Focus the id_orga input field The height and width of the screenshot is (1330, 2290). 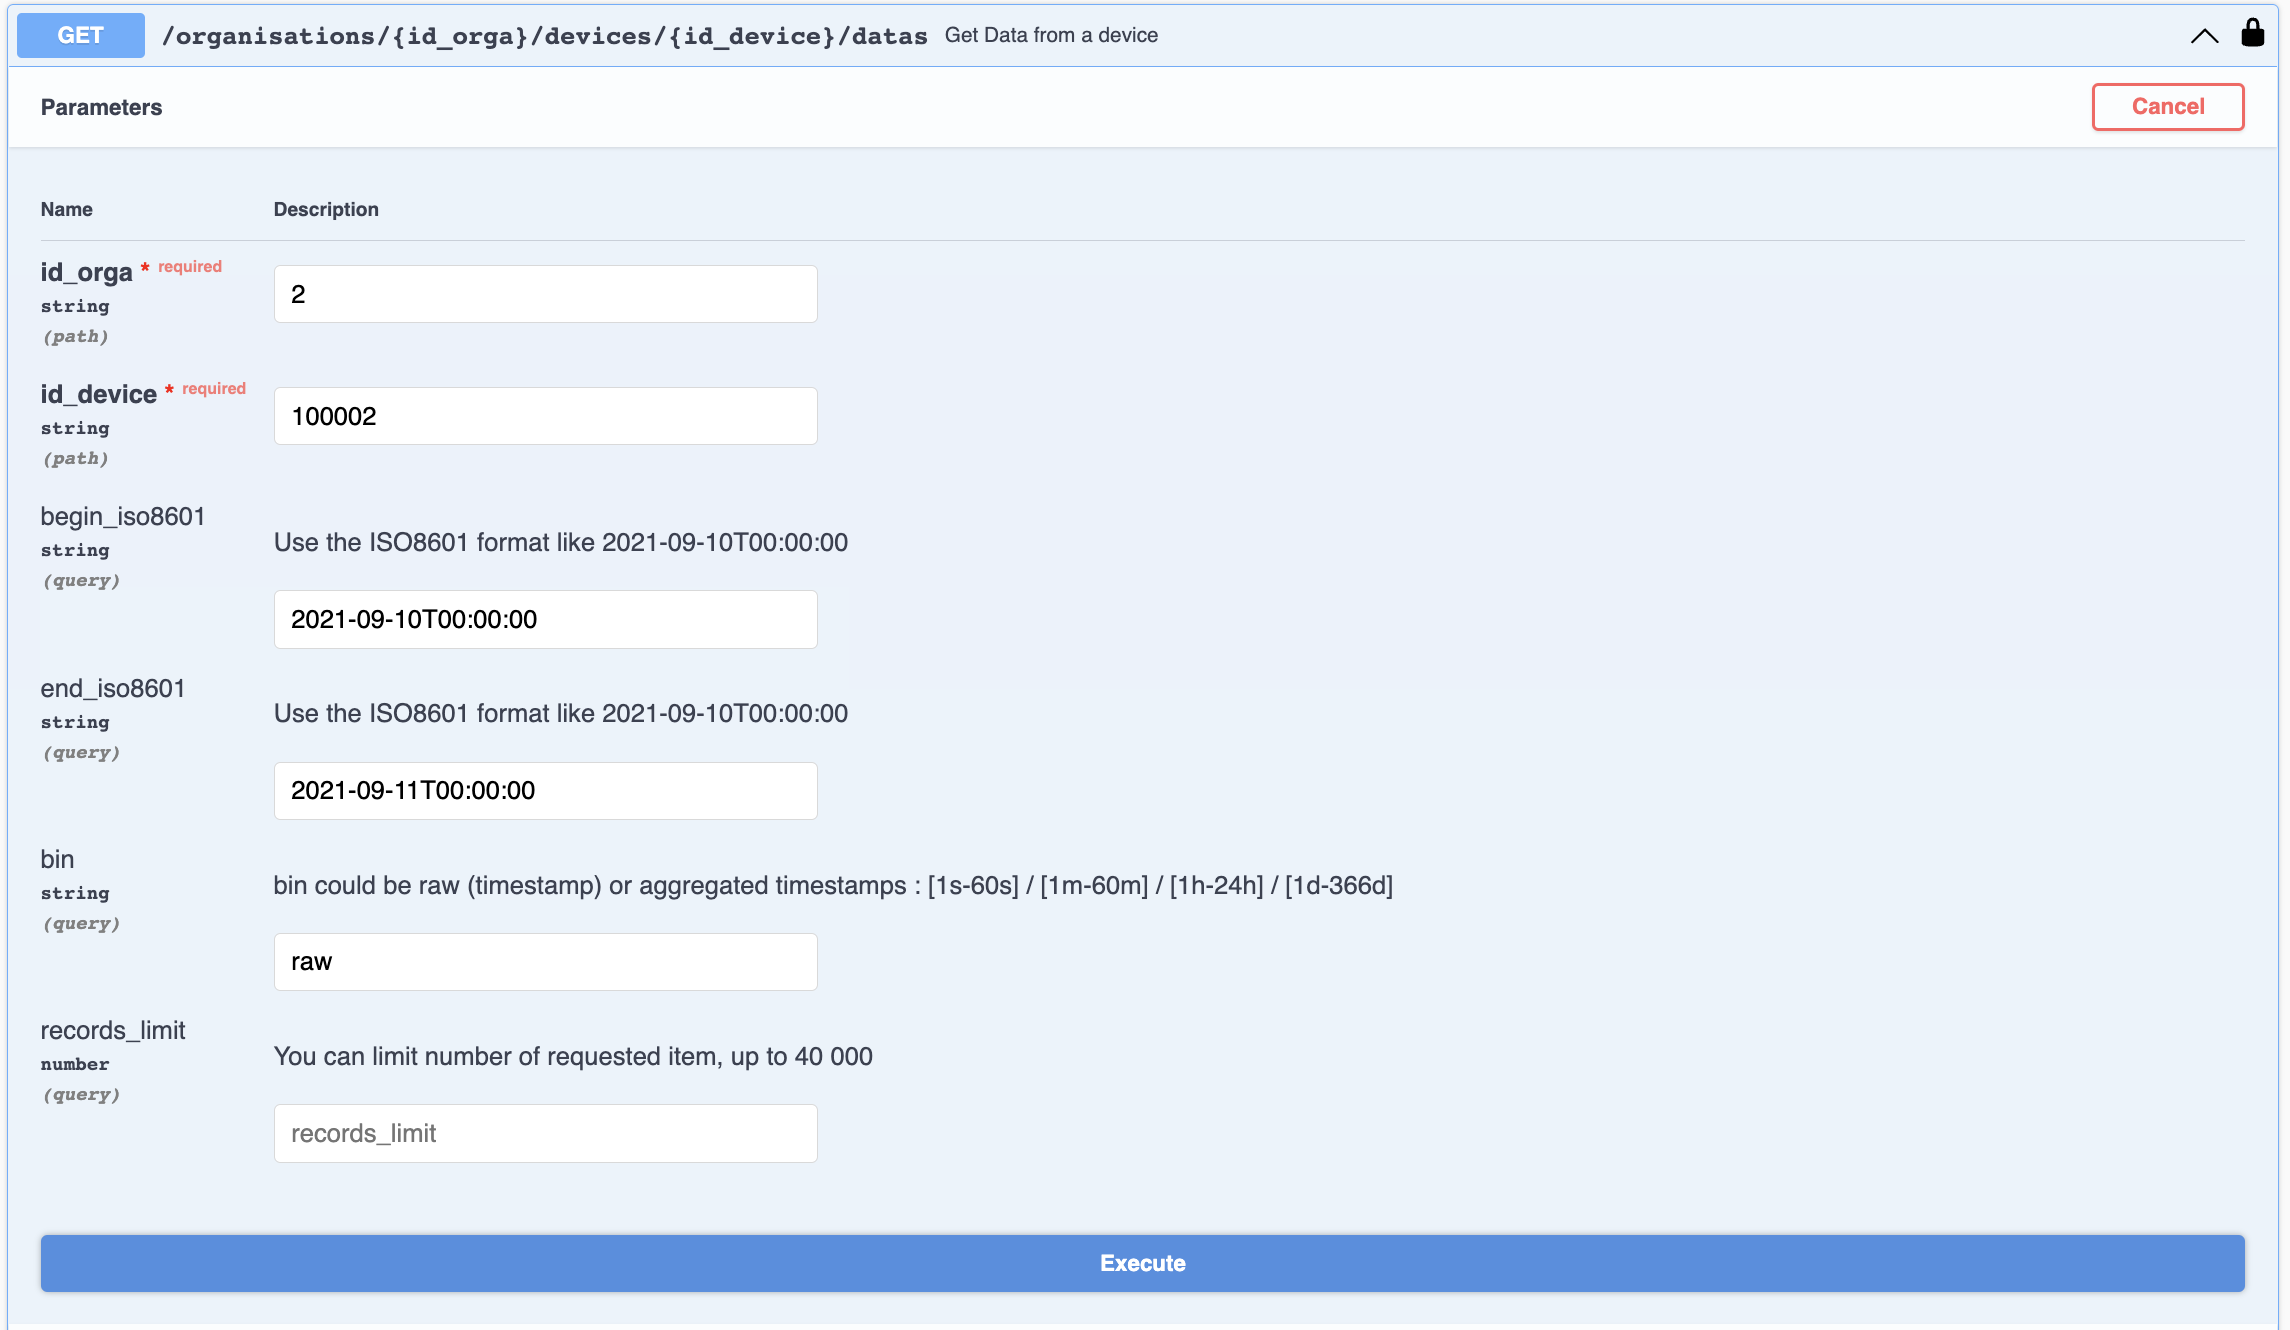(545, 294)
